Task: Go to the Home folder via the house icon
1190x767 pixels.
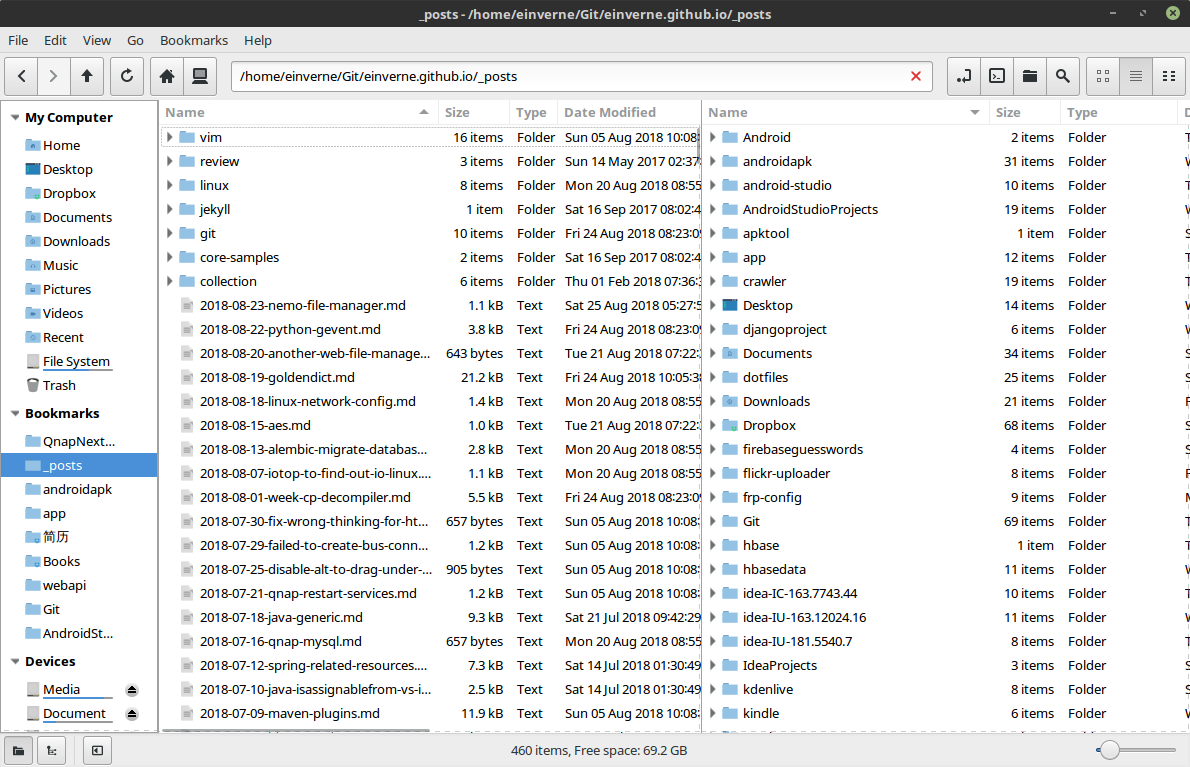Action: [166, 75]
